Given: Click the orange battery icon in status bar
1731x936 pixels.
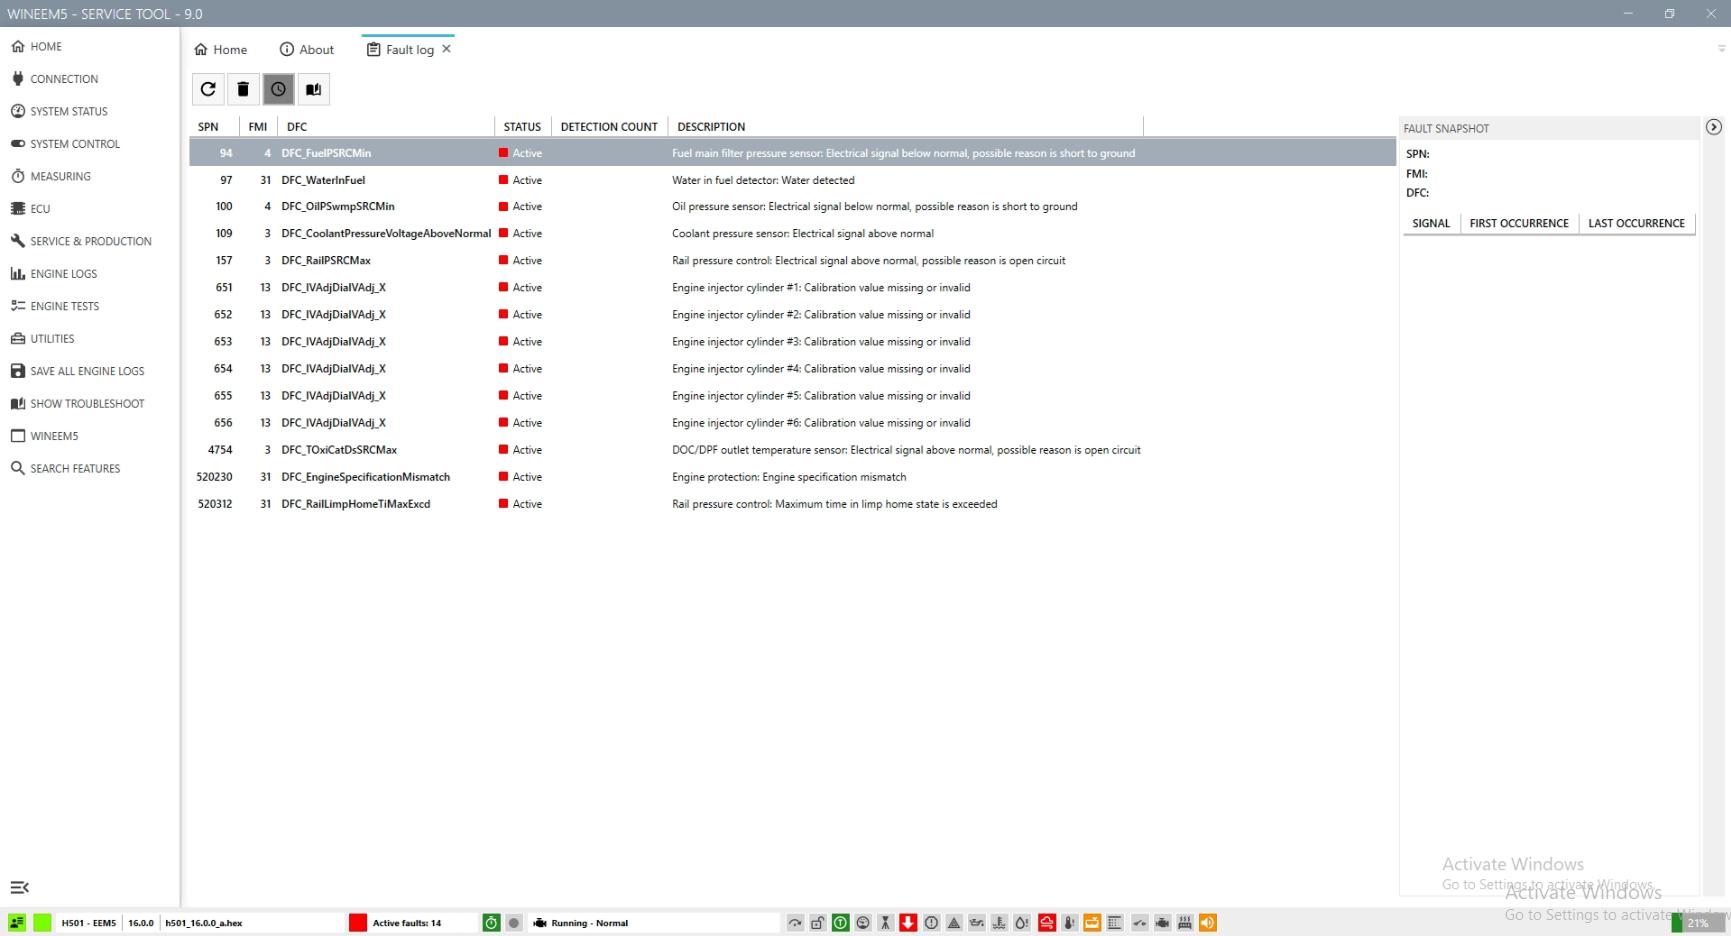Looking at the screenshot, I should (1092, 923).
